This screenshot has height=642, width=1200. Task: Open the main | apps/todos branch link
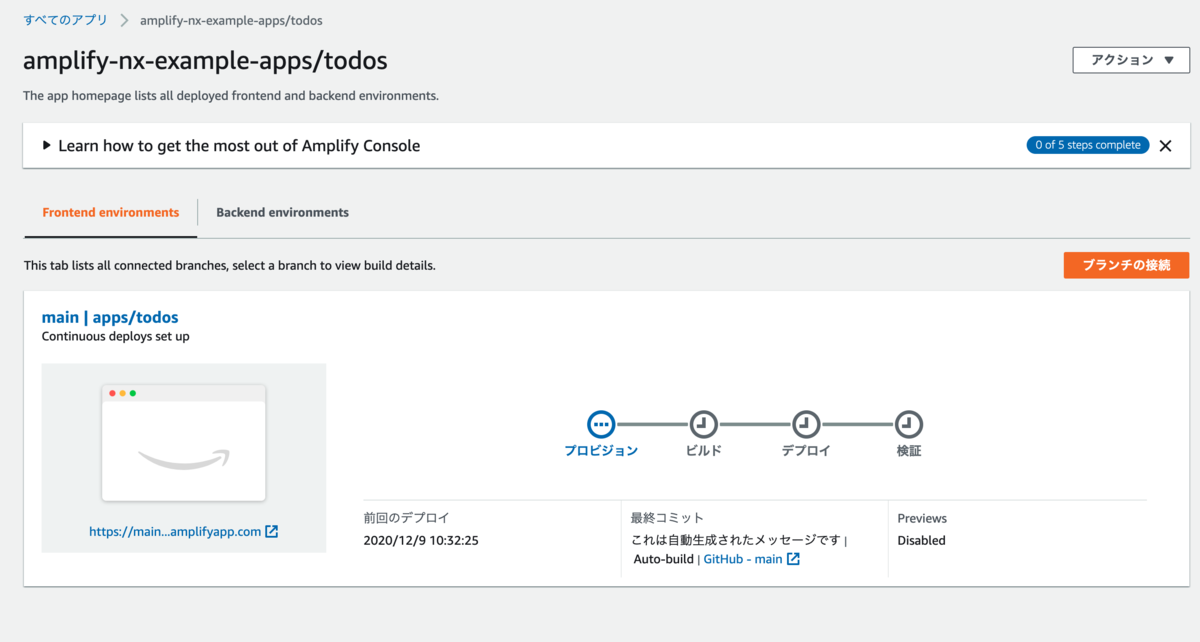pos(110,317)
